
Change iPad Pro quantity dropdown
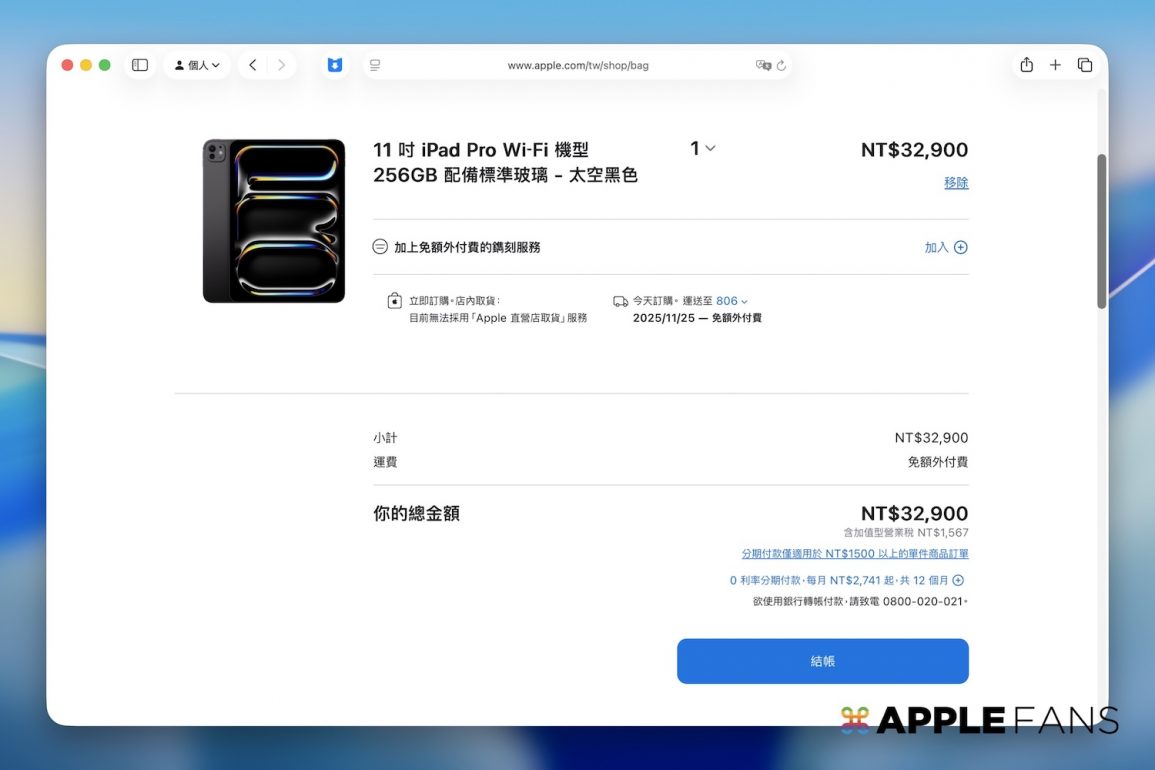point(702,148)
